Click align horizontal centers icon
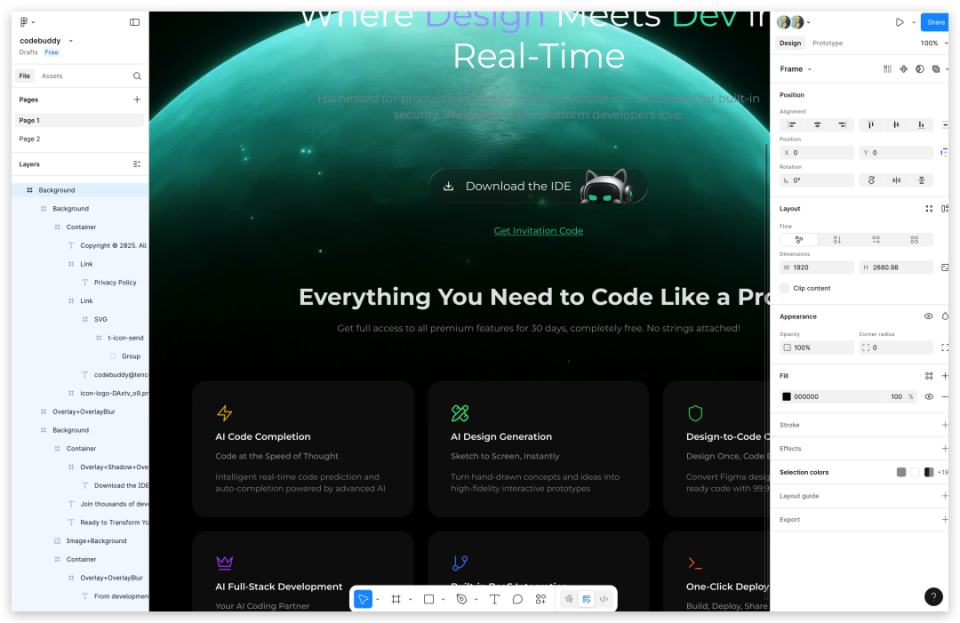 point(817,125)
